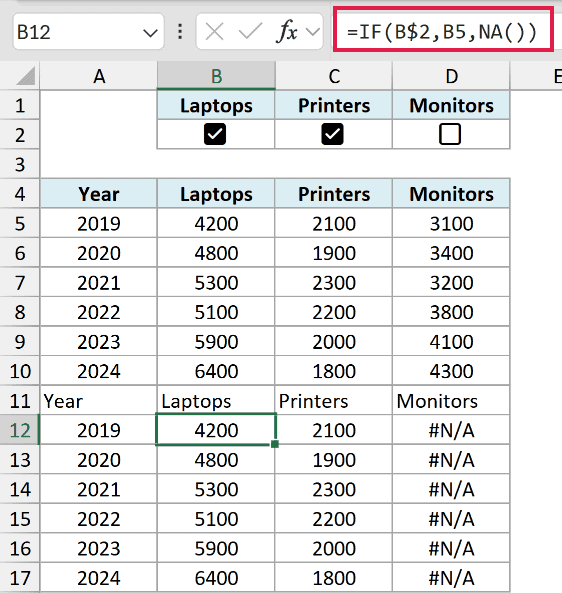Open the Insert Function fx button

pyautogui.click(x=287, y=32)
